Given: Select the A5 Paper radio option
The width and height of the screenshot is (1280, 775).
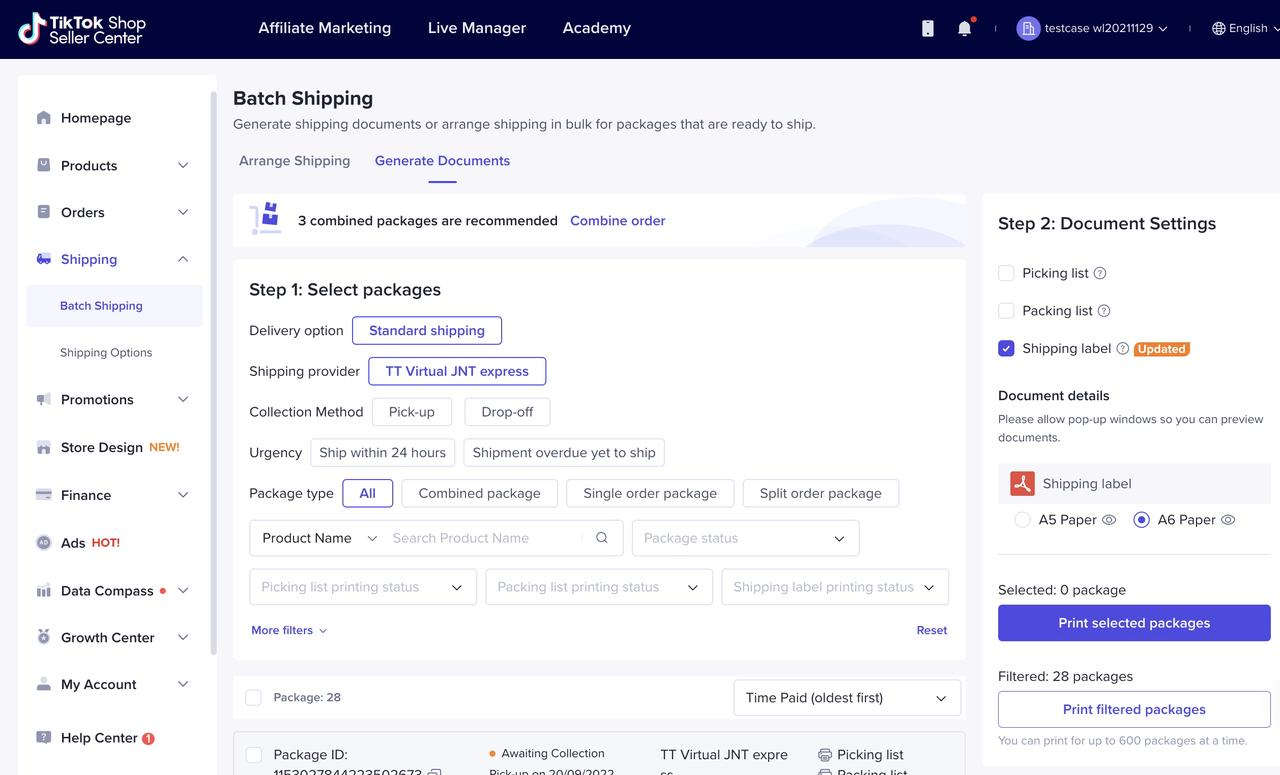Looking at the screenshot, I should click(1022, 520).
